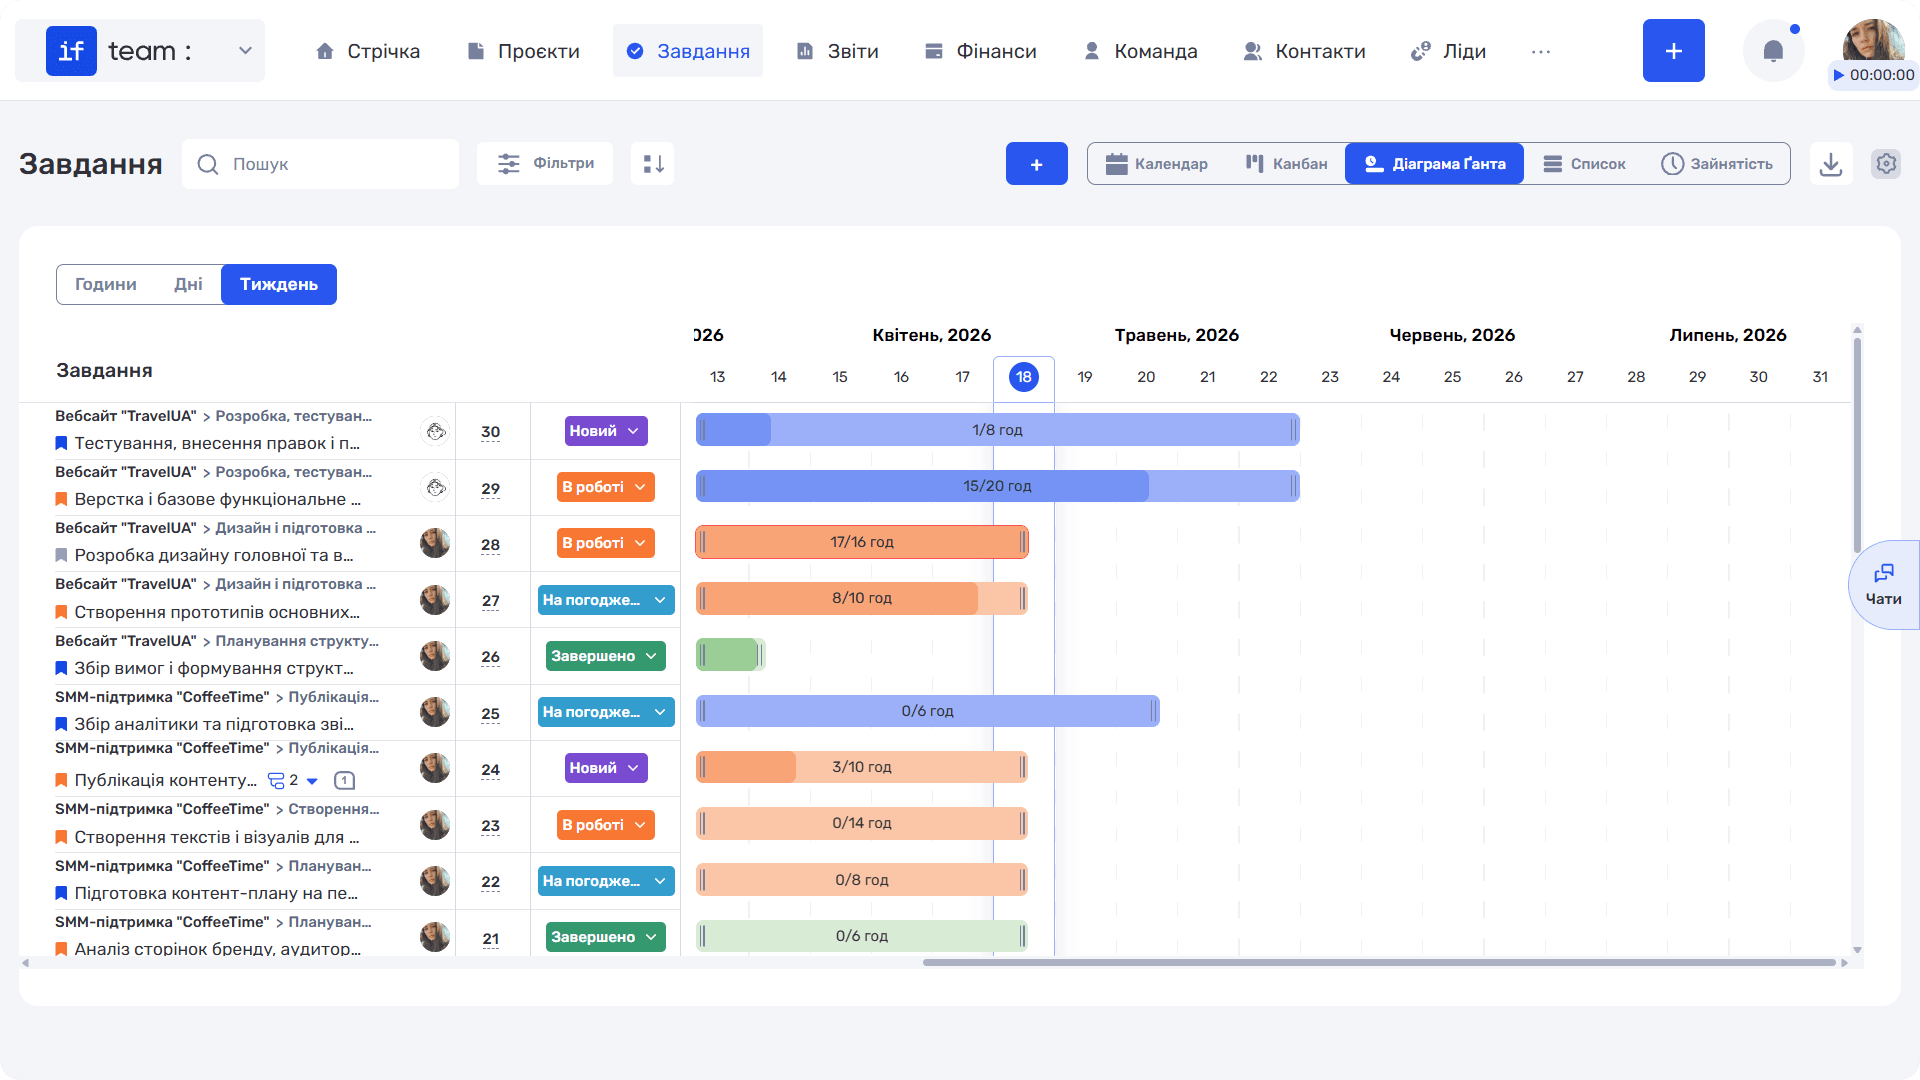Viewport: 1920px width, 1080px height.
Task: Change Завершено status of task 26
Action: coord(606,656)
